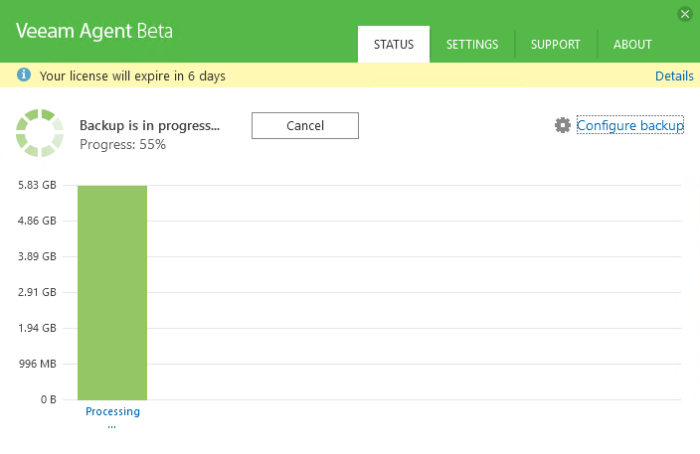Click the 996 MB axis label
Viewport: 700px width, 454px height.
(38, 364)
